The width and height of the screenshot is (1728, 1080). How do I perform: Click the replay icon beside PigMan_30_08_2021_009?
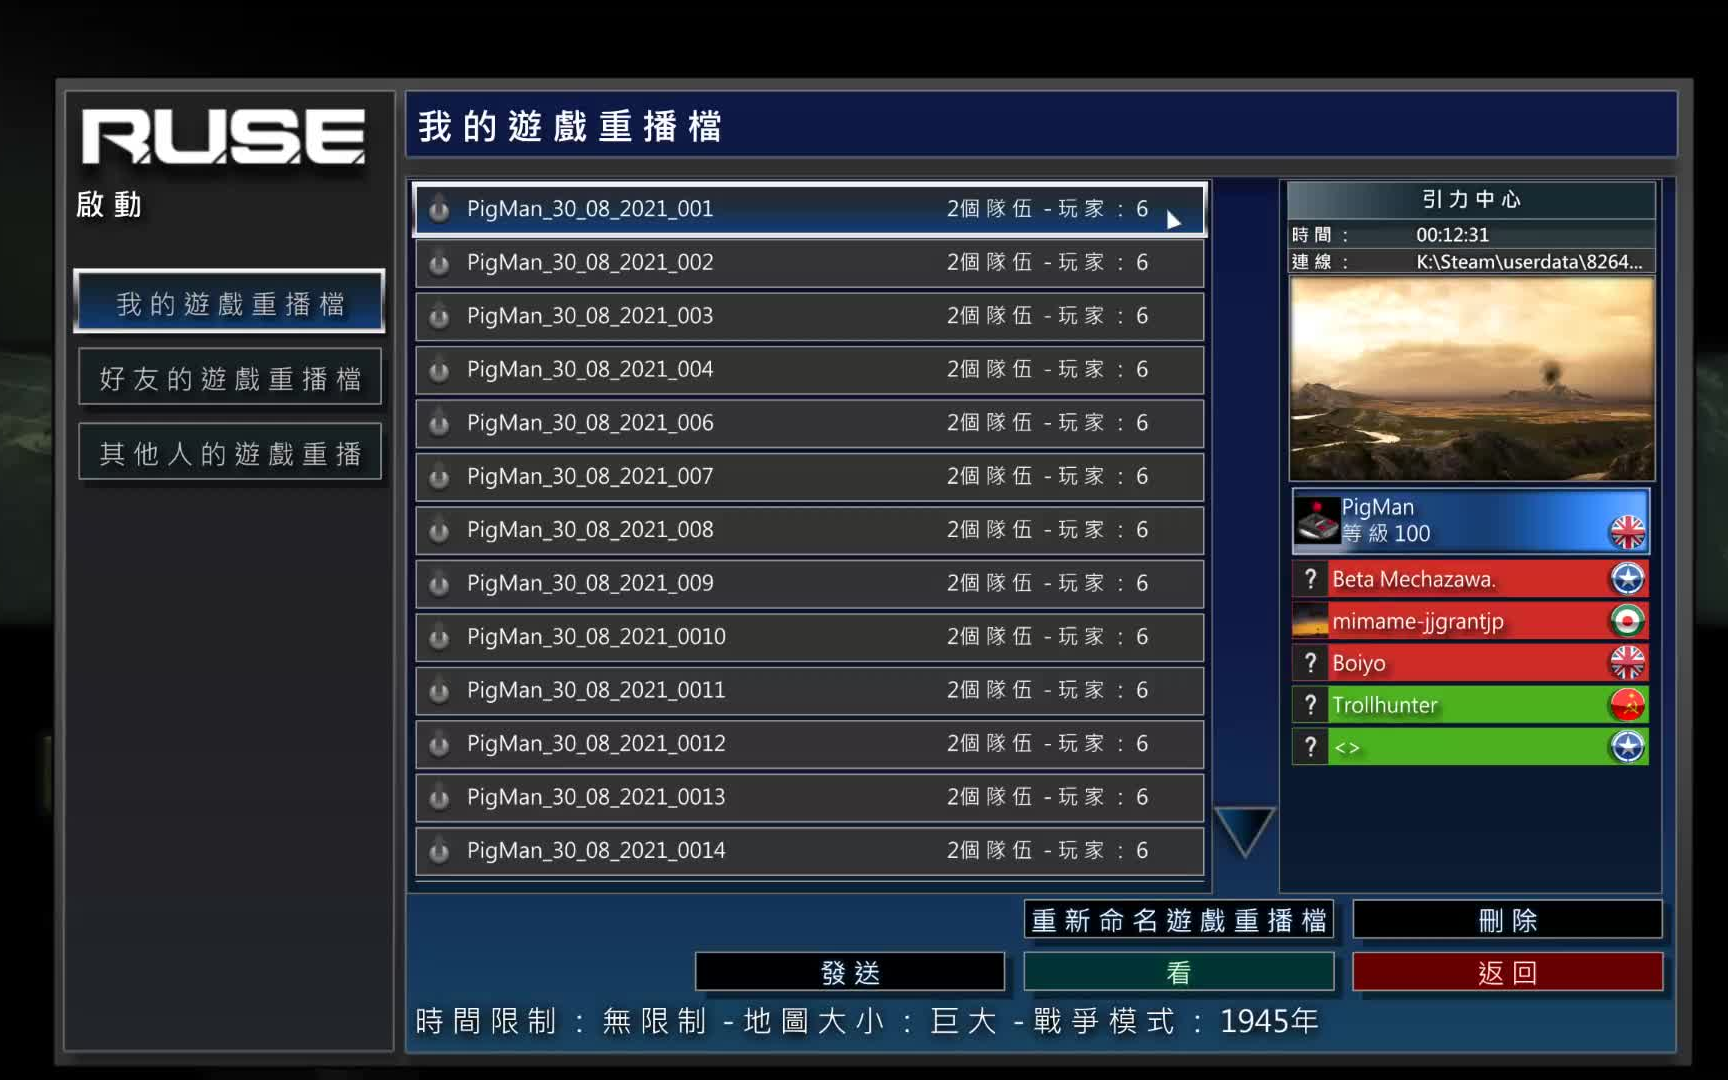(x=438, y=584)
